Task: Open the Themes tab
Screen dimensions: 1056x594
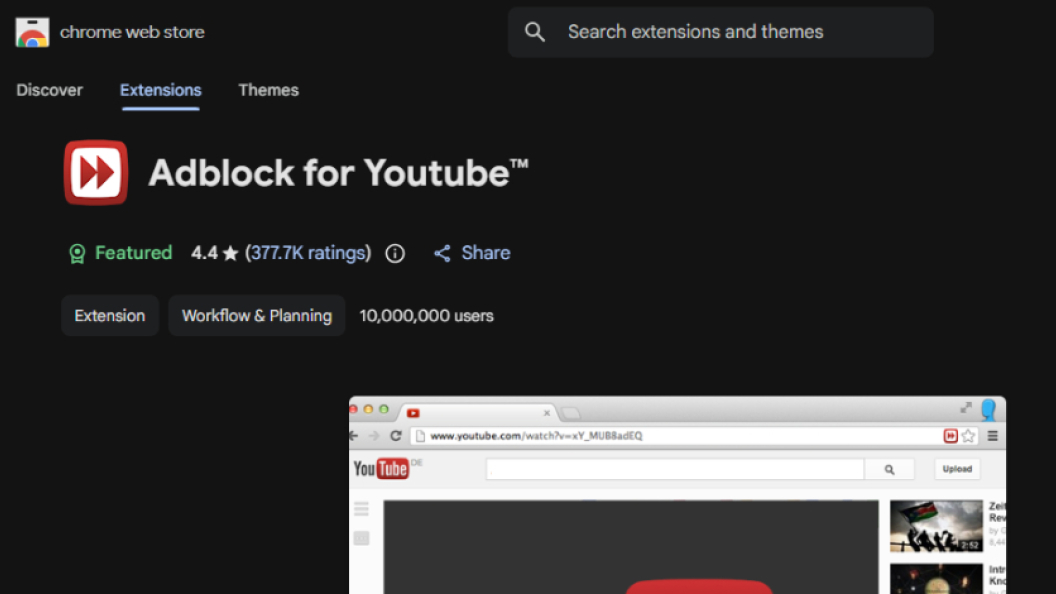Action: (x=268, y=90)
